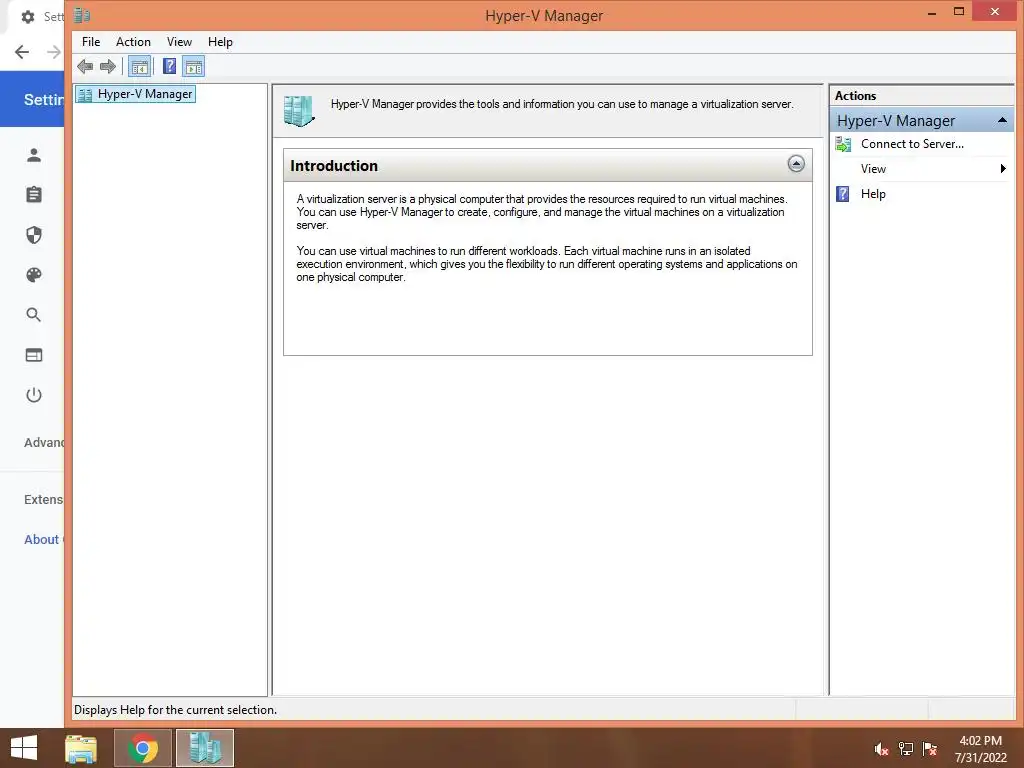Click Chrome Settings back arrow
Viewport: 1024px width, 768px height.
coord(22,52)
